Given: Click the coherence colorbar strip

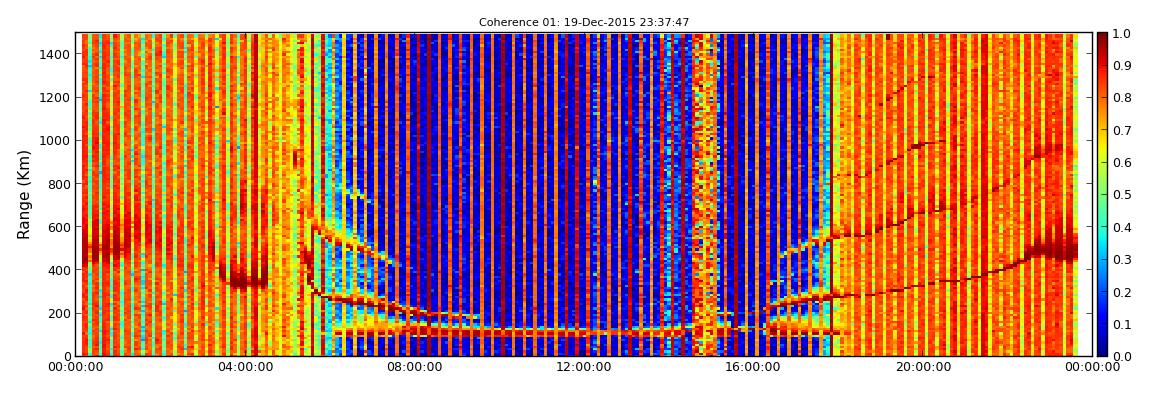Looking at the screenshot, I should point(1102,194).
